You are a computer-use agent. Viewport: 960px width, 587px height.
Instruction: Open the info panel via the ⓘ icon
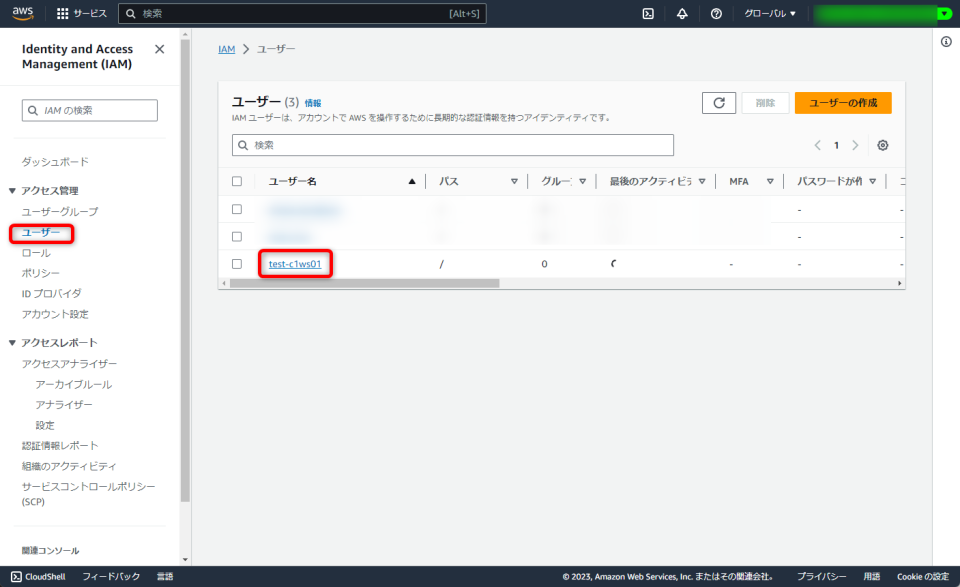click(x=946, y=41)
